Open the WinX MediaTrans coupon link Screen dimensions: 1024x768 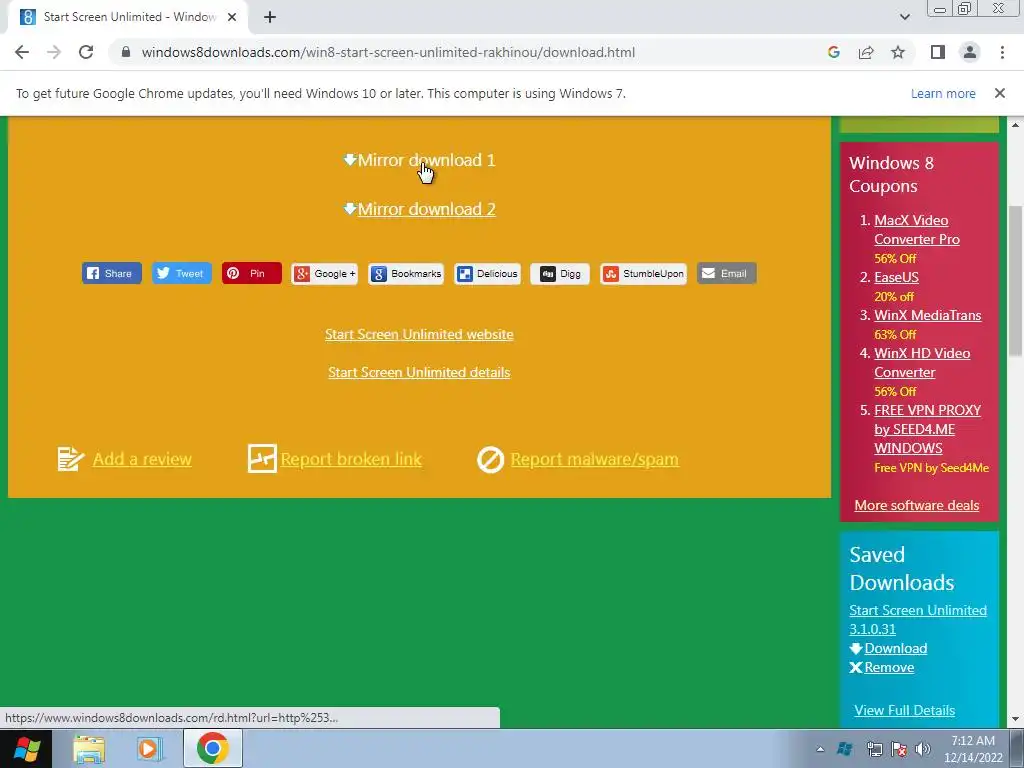(927, 315)
